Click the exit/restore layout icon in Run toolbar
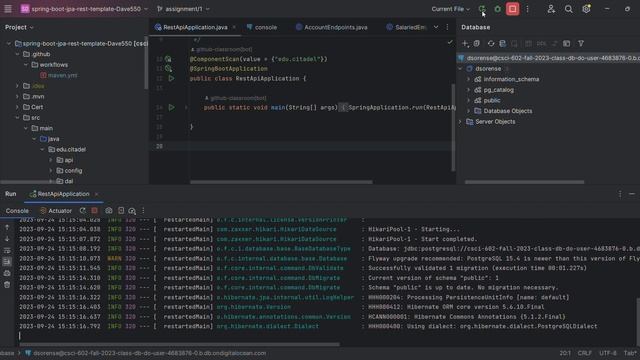 click(x=121, y=211)
